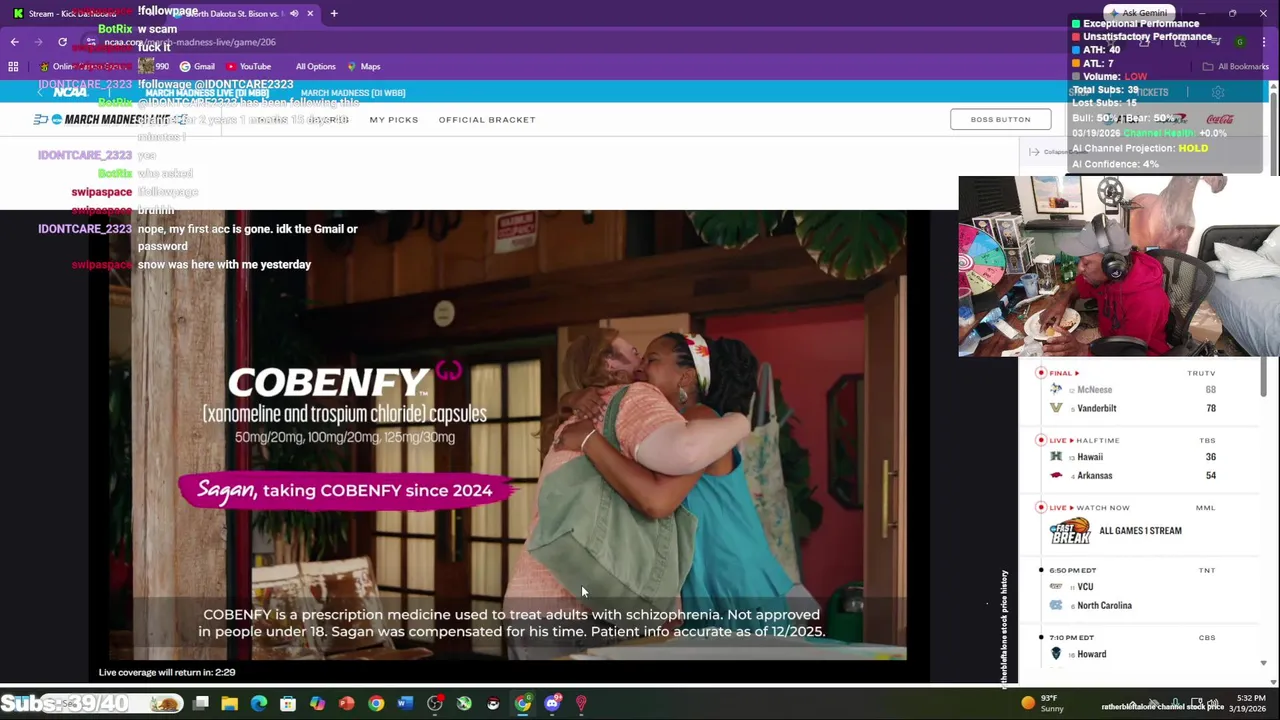Open the YouTube bookmark
The width and height of the screenshot is (1280, 720).
(248, 67)
